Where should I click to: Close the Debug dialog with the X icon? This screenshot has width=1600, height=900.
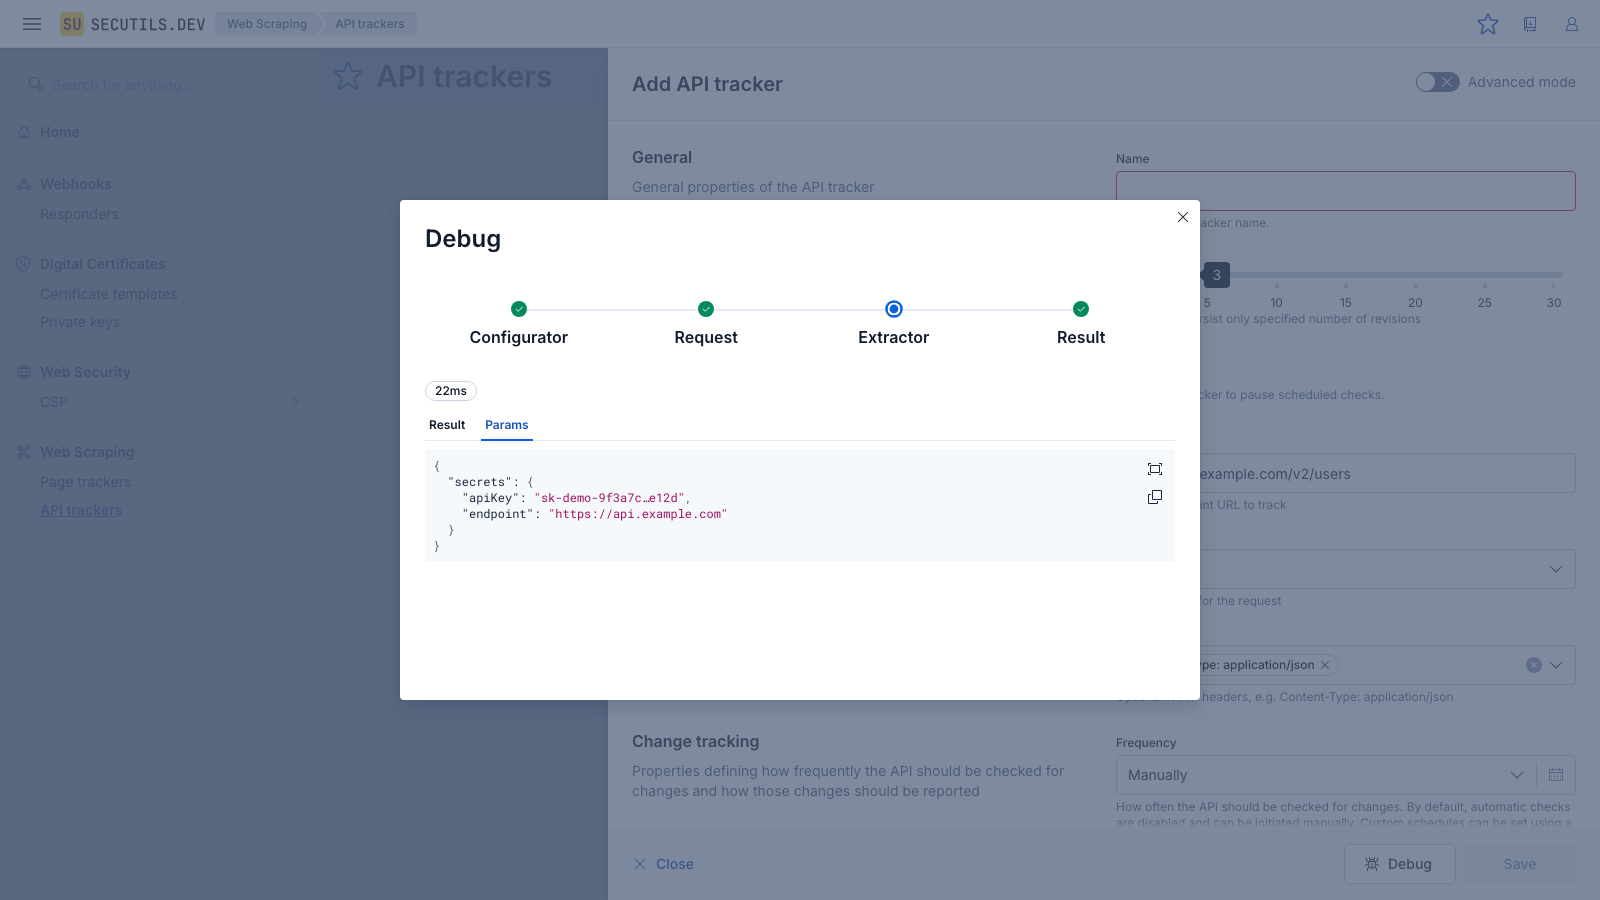pos(1183,217)
